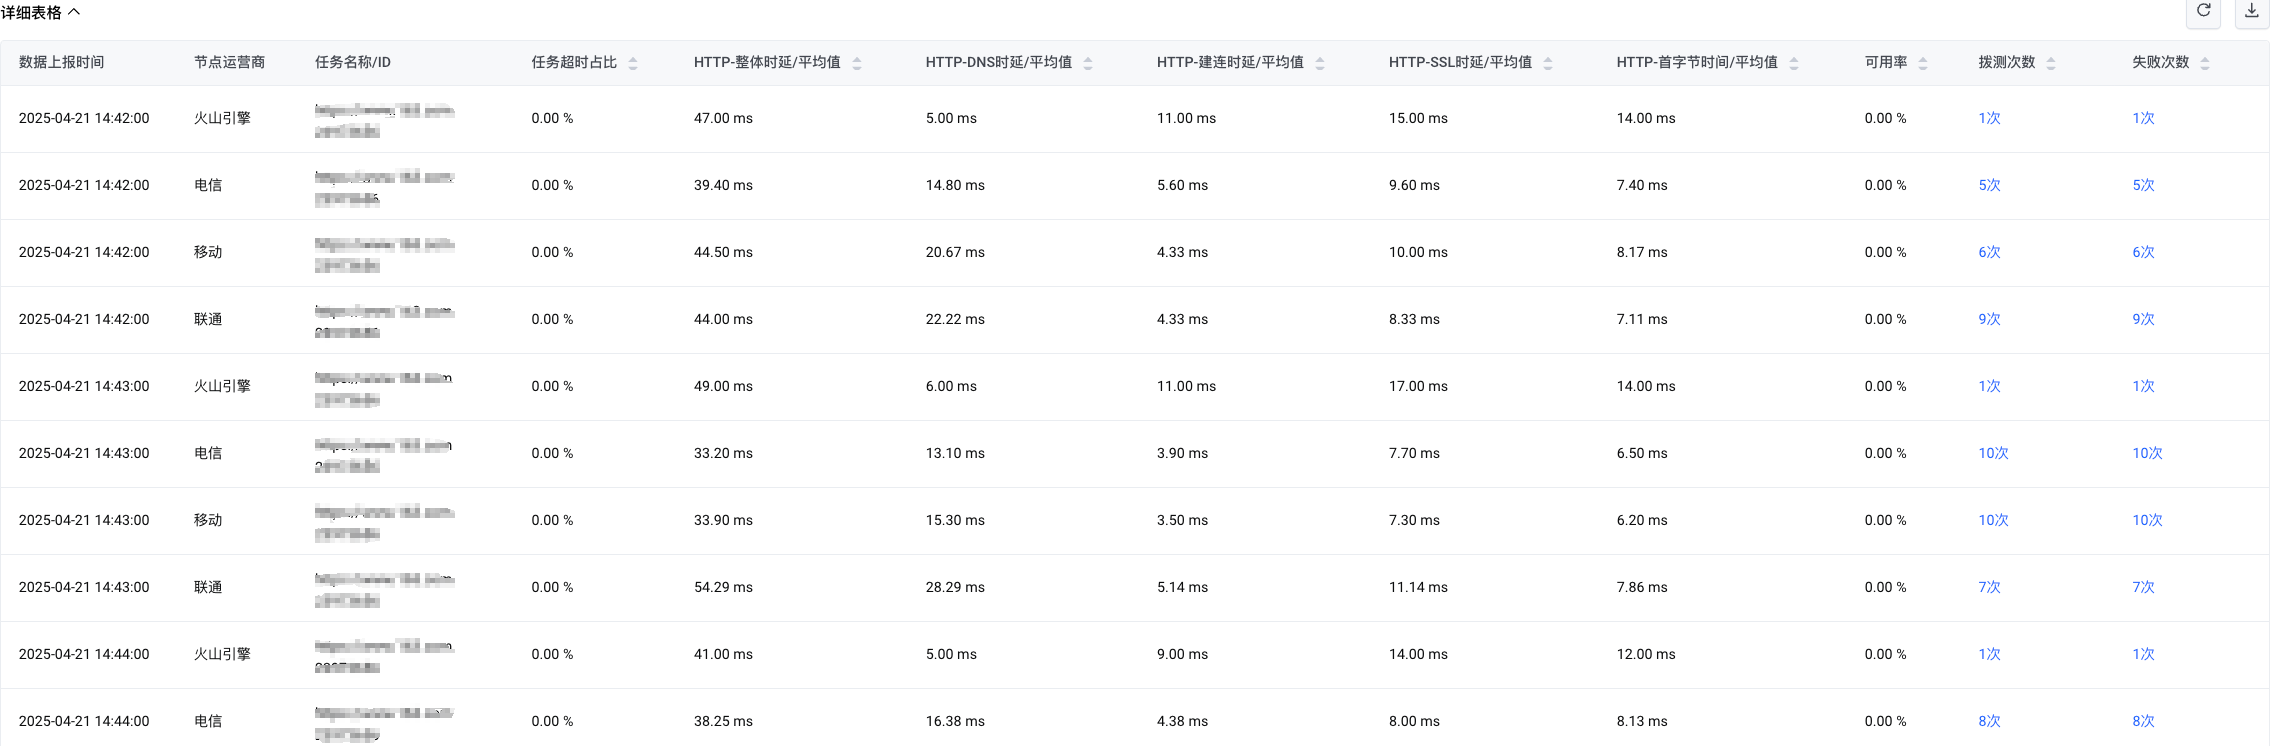
Task: Sort the HTTP-SSL时延/平均值 column via its arrows
Action: pos(1548,63)
